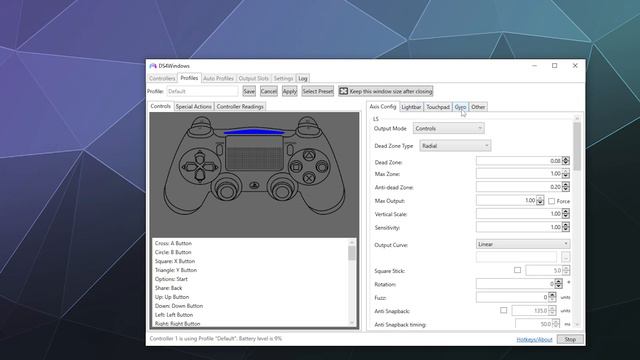Select the "Up: Up Button" mapping row

[x=172, y=297]
